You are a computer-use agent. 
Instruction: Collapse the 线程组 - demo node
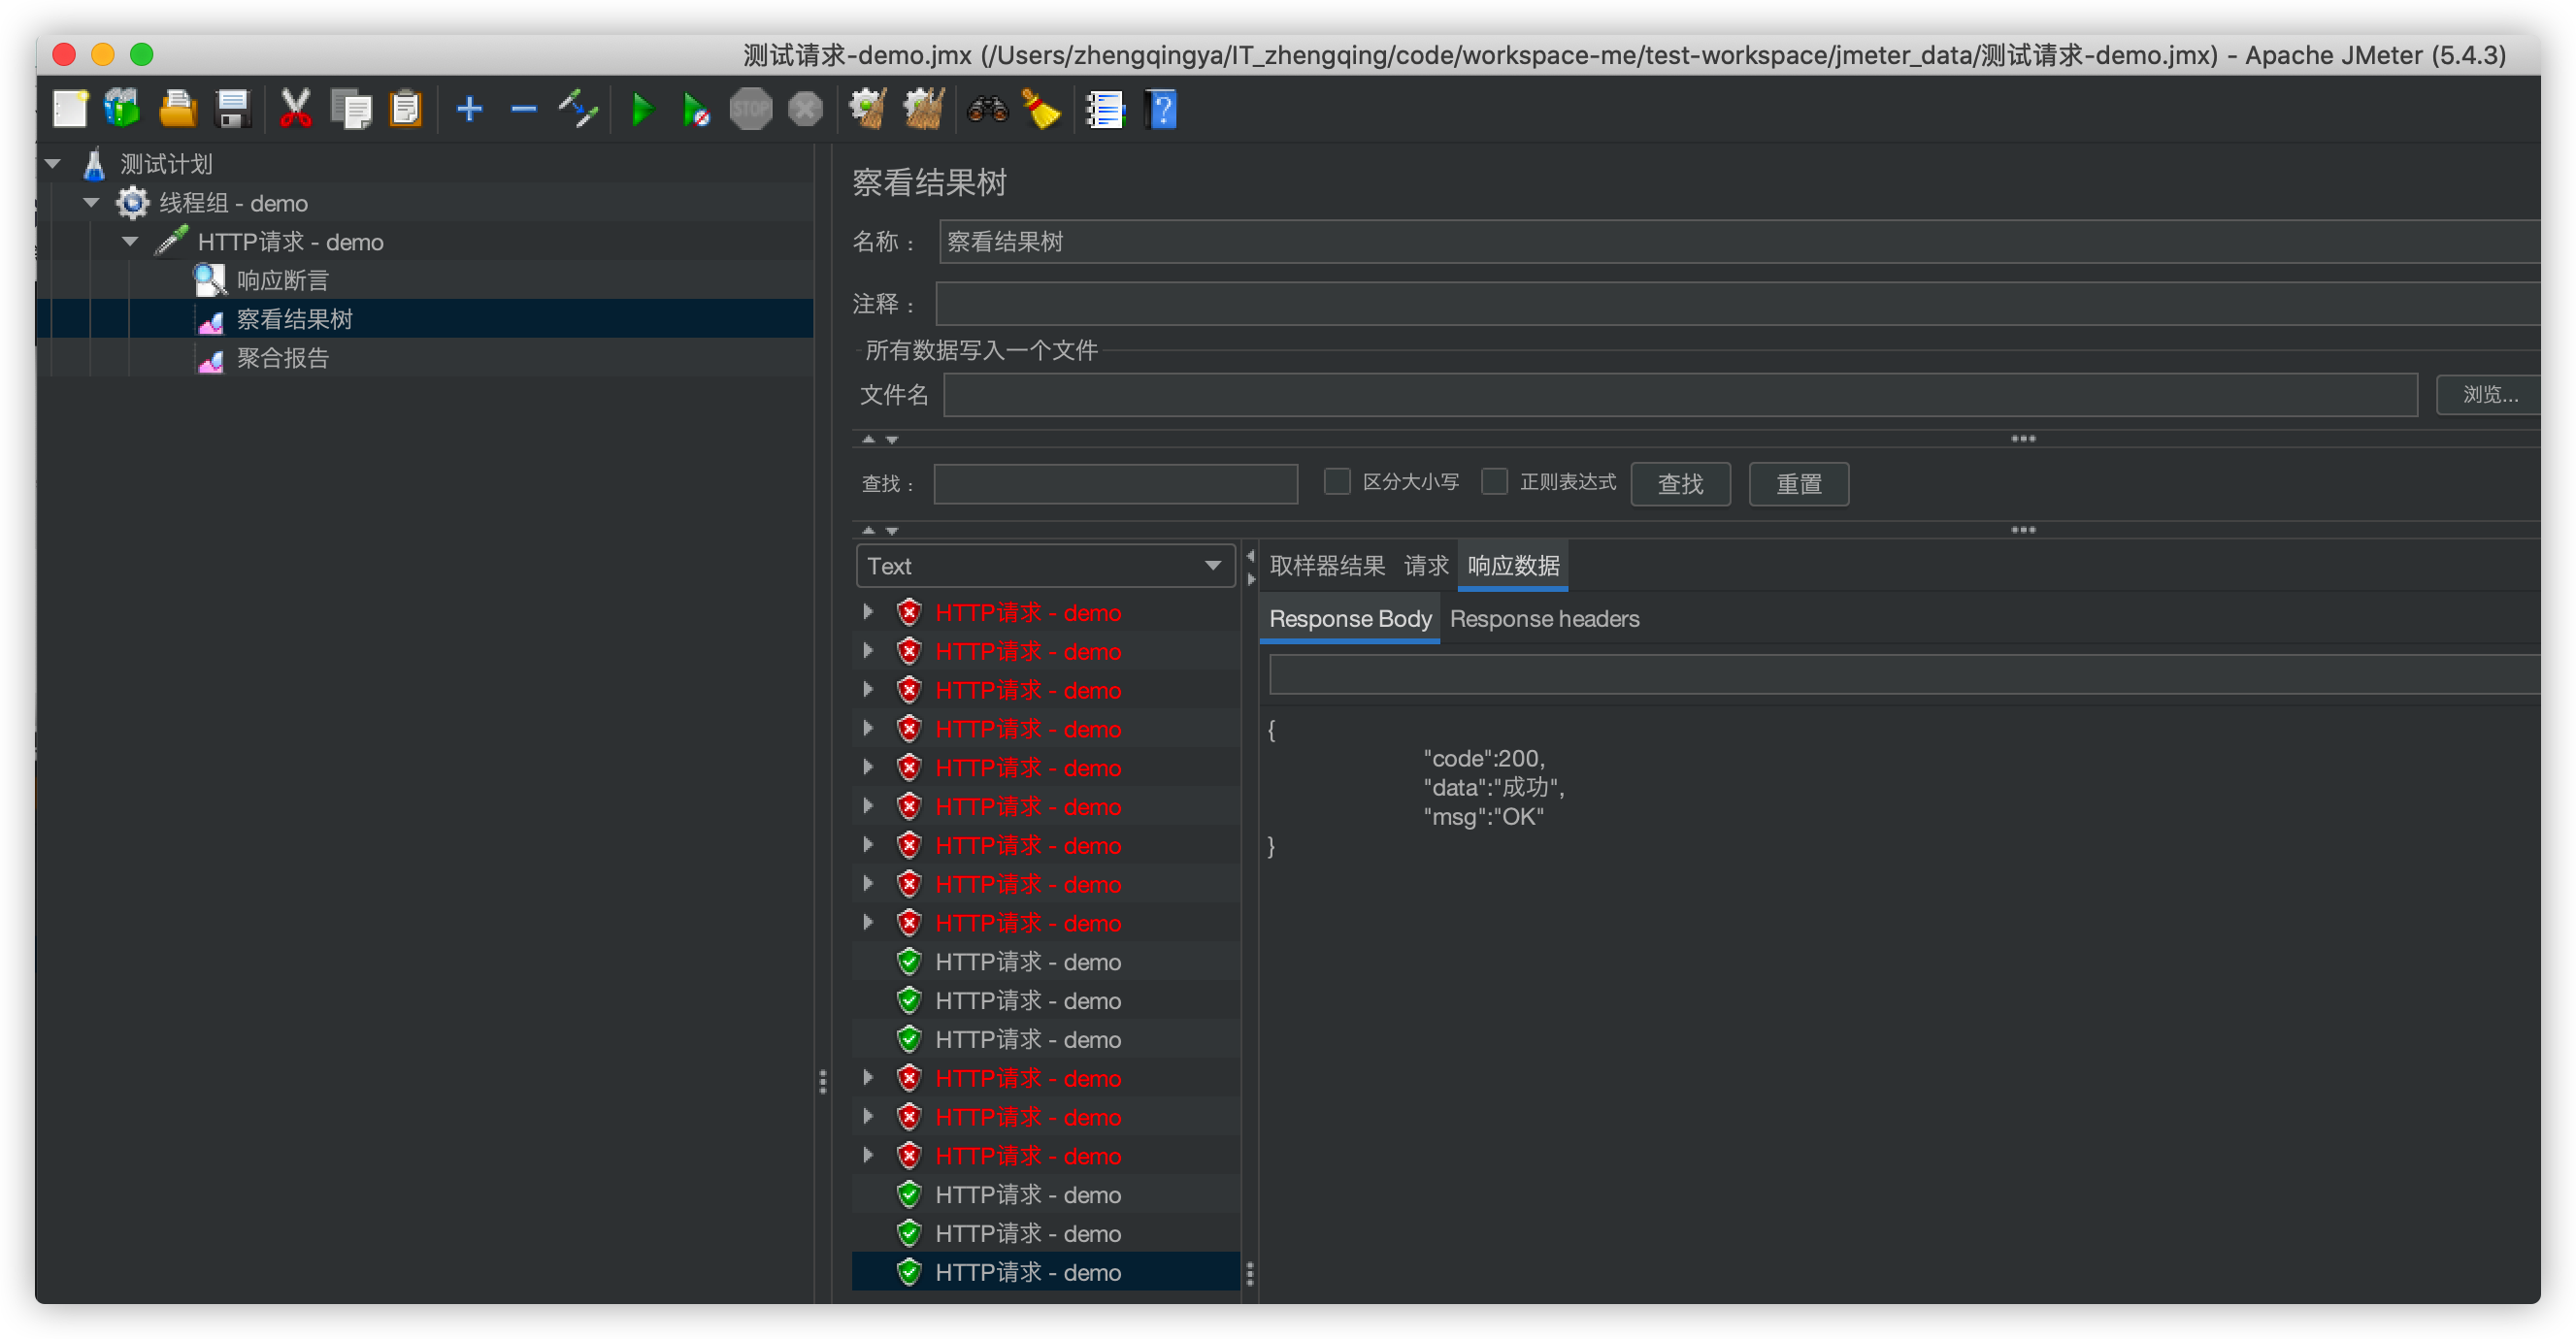(x=92, y=203)
